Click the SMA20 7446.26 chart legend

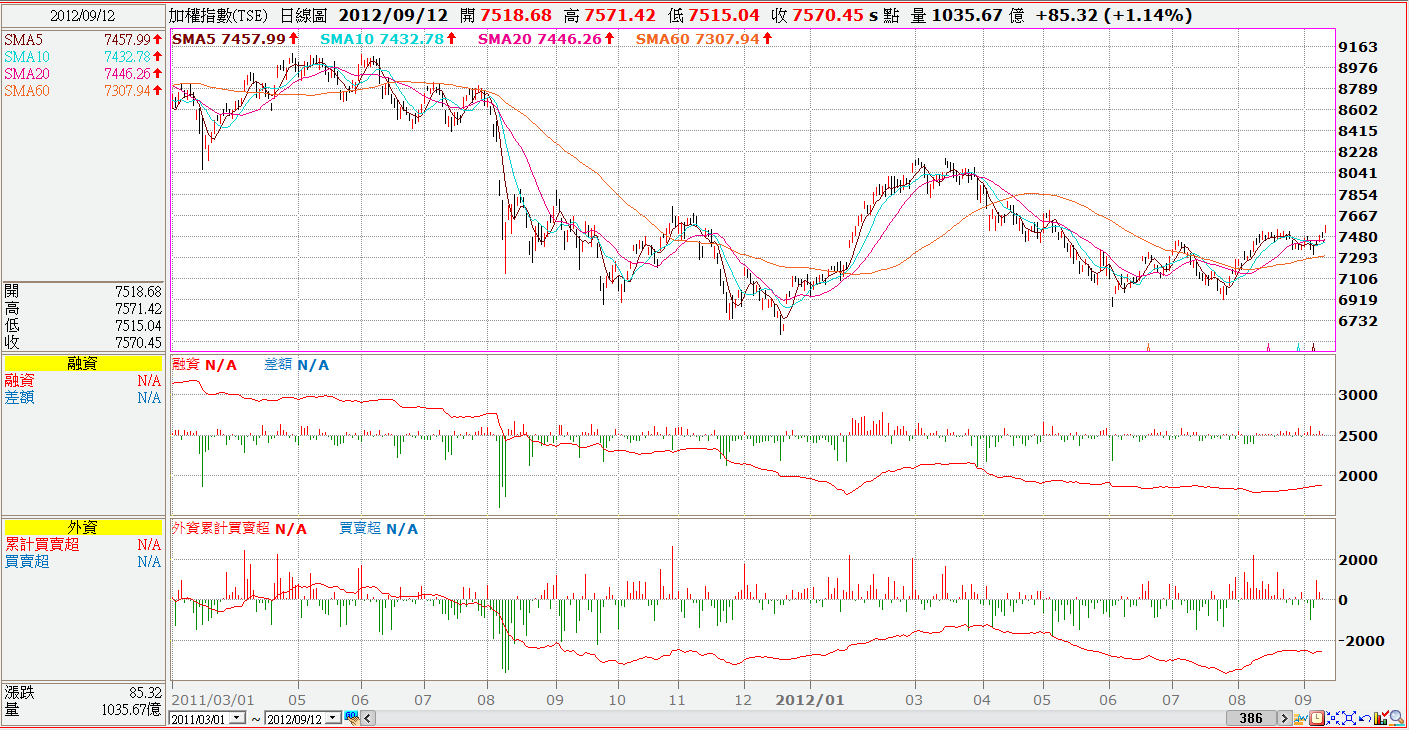click(546, 38)
